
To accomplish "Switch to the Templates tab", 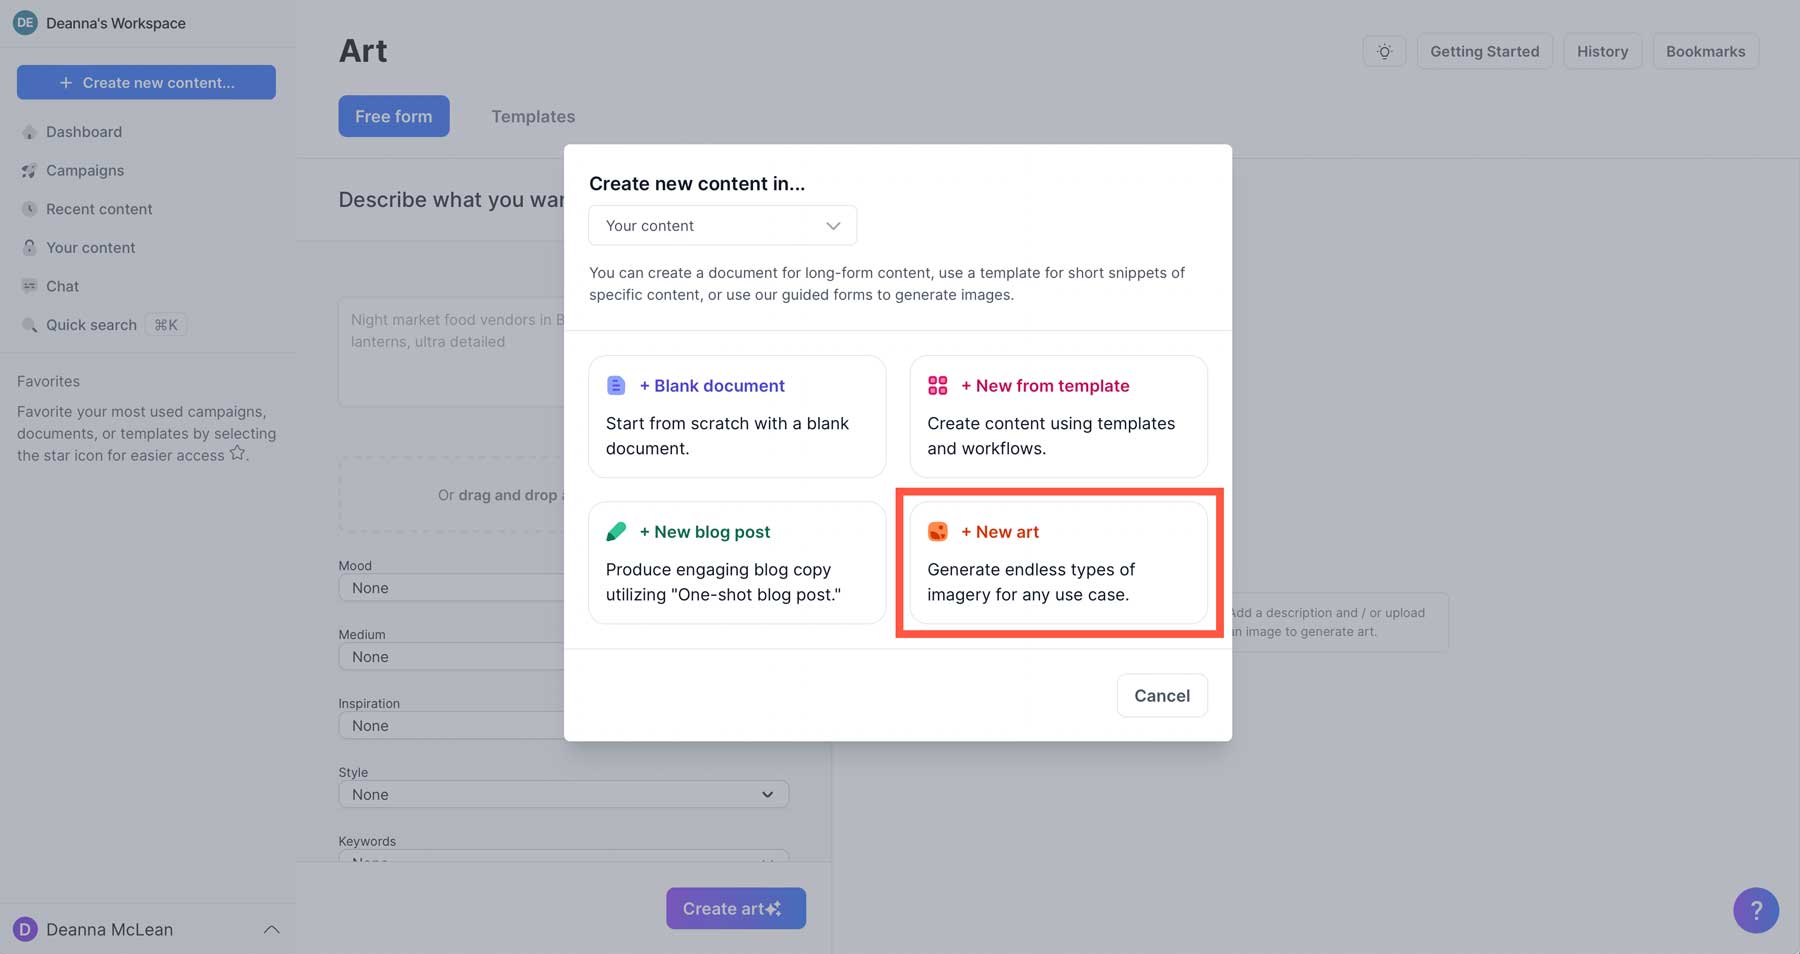I will click(533, 117).
